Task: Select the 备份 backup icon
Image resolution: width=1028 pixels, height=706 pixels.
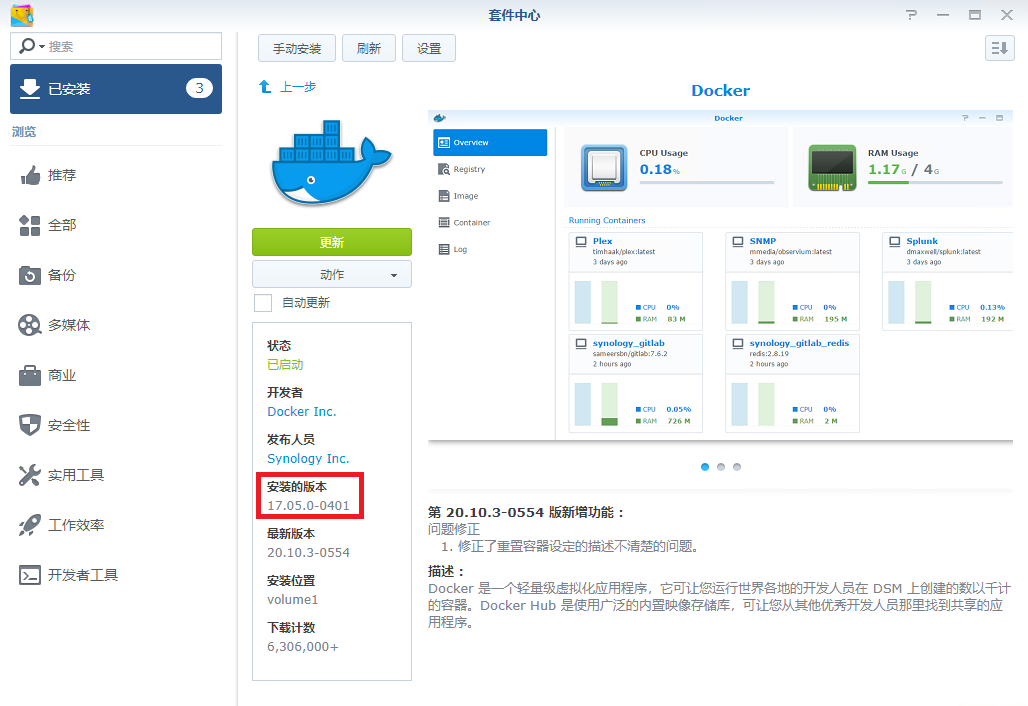Action: (30, 276)
